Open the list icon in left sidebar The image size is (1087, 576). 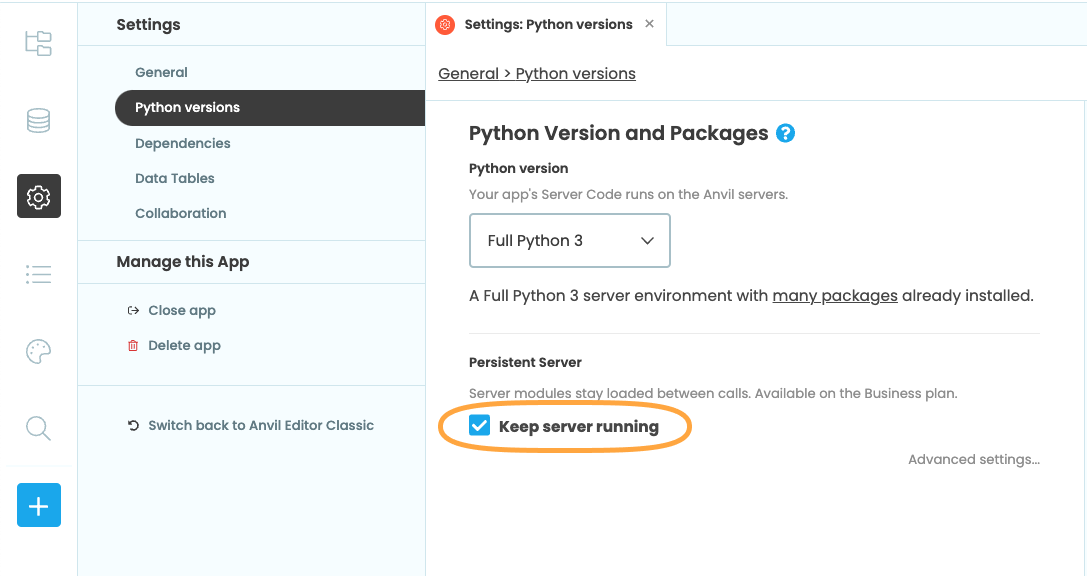(x=38, y=274)
